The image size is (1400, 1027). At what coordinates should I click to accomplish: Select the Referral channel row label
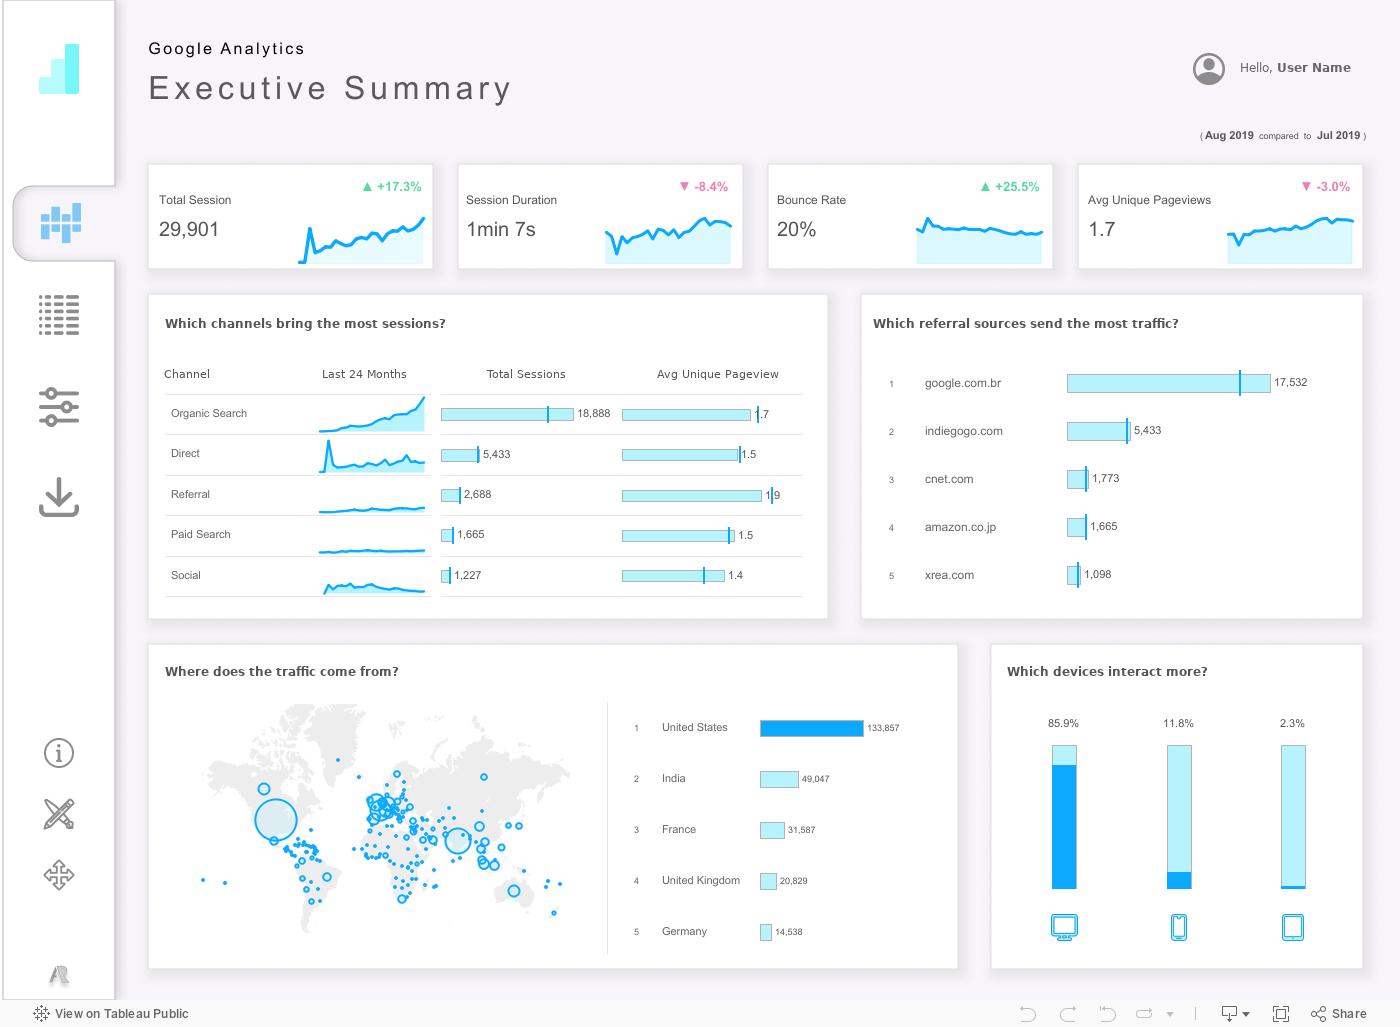click(x=190, y=495)
